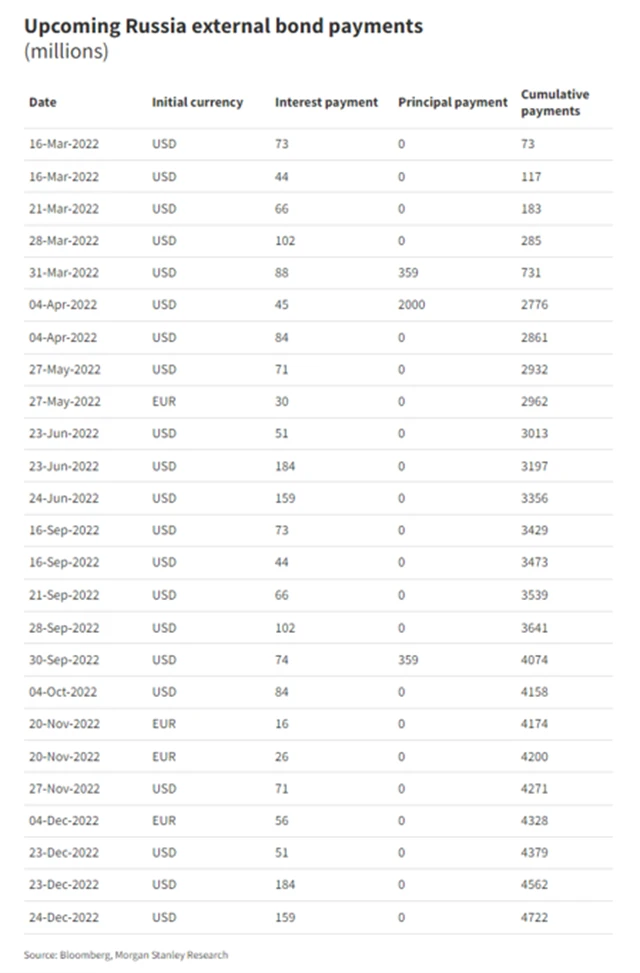Click the Bloomberg, Morgan Stanley Research source line

pyautogui.click(x=126, y=955)
